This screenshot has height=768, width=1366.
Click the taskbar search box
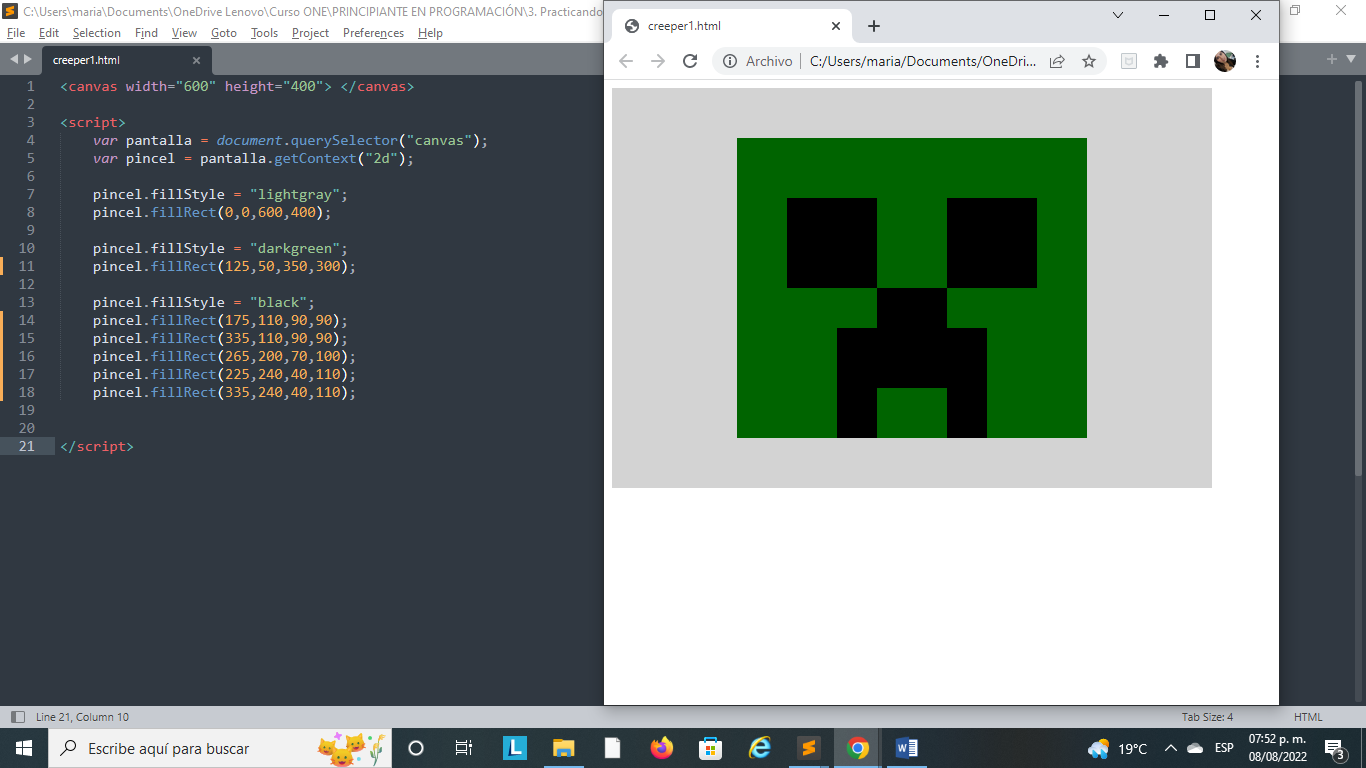220,748
